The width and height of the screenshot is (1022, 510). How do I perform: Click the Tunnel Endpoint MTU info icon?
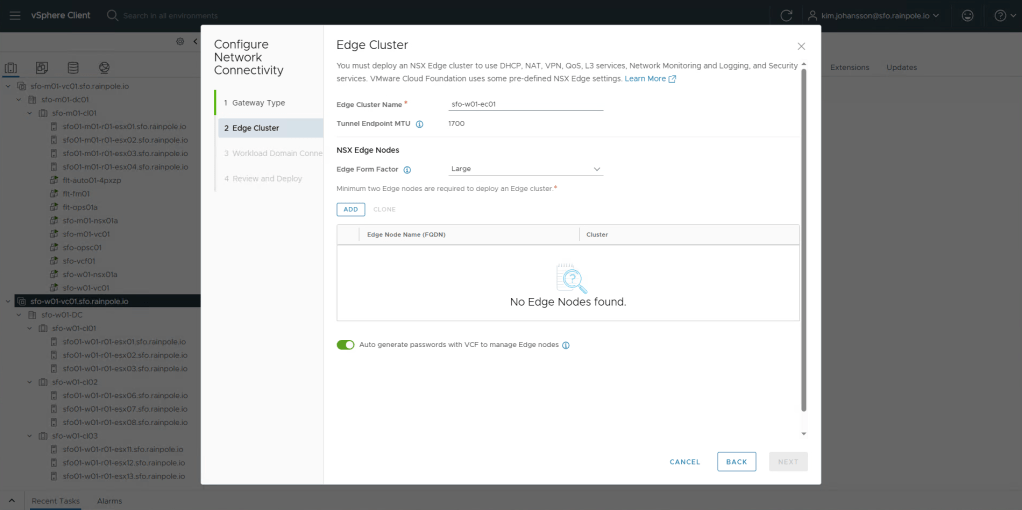click(419, 124)
